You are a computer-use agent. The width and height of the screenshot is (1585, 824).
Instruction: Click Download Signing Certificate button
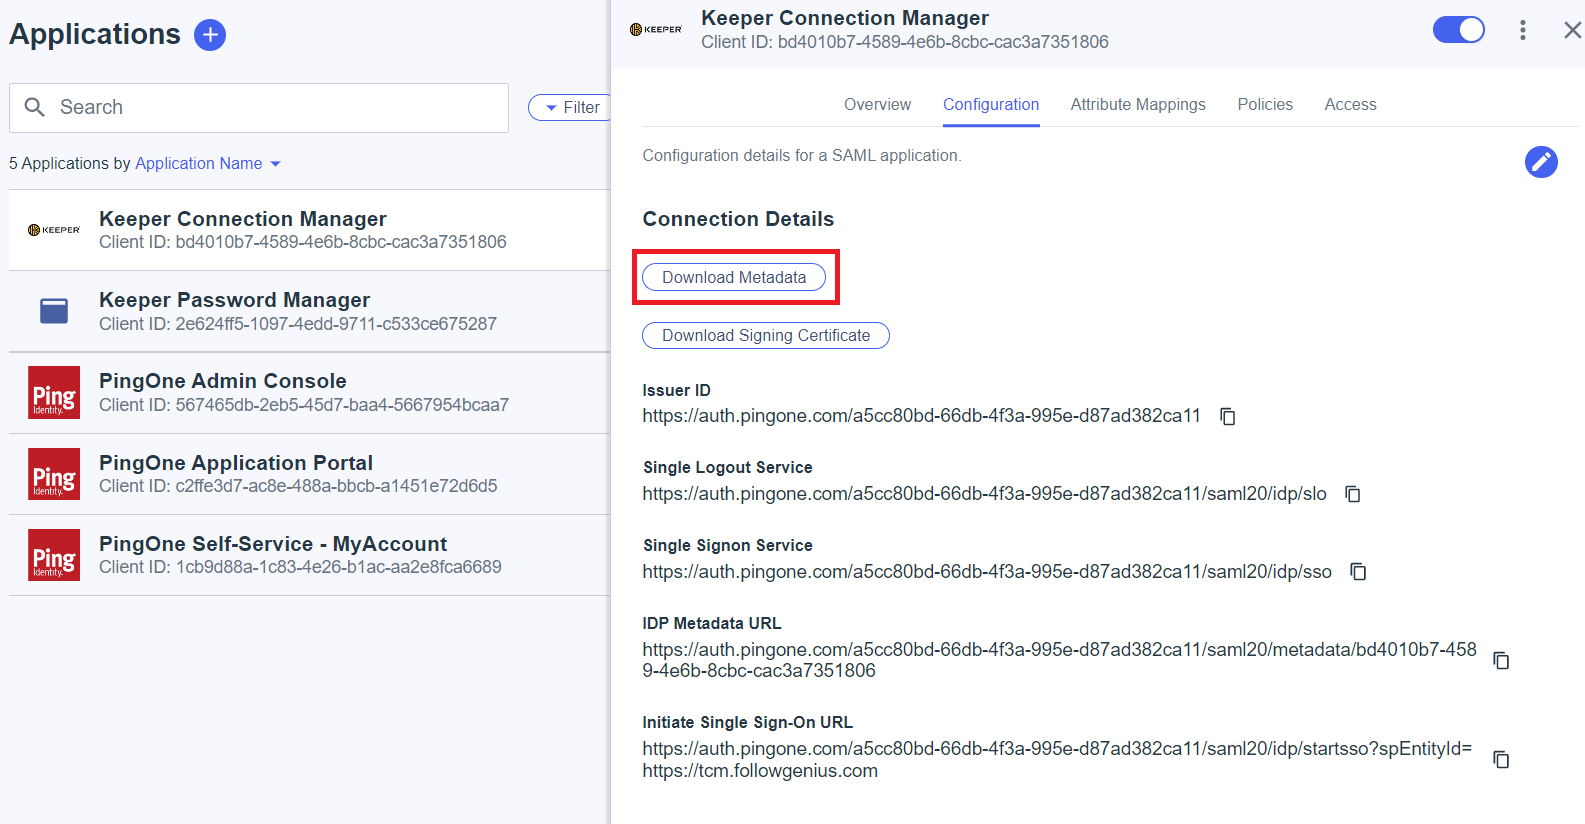[765, 336]
